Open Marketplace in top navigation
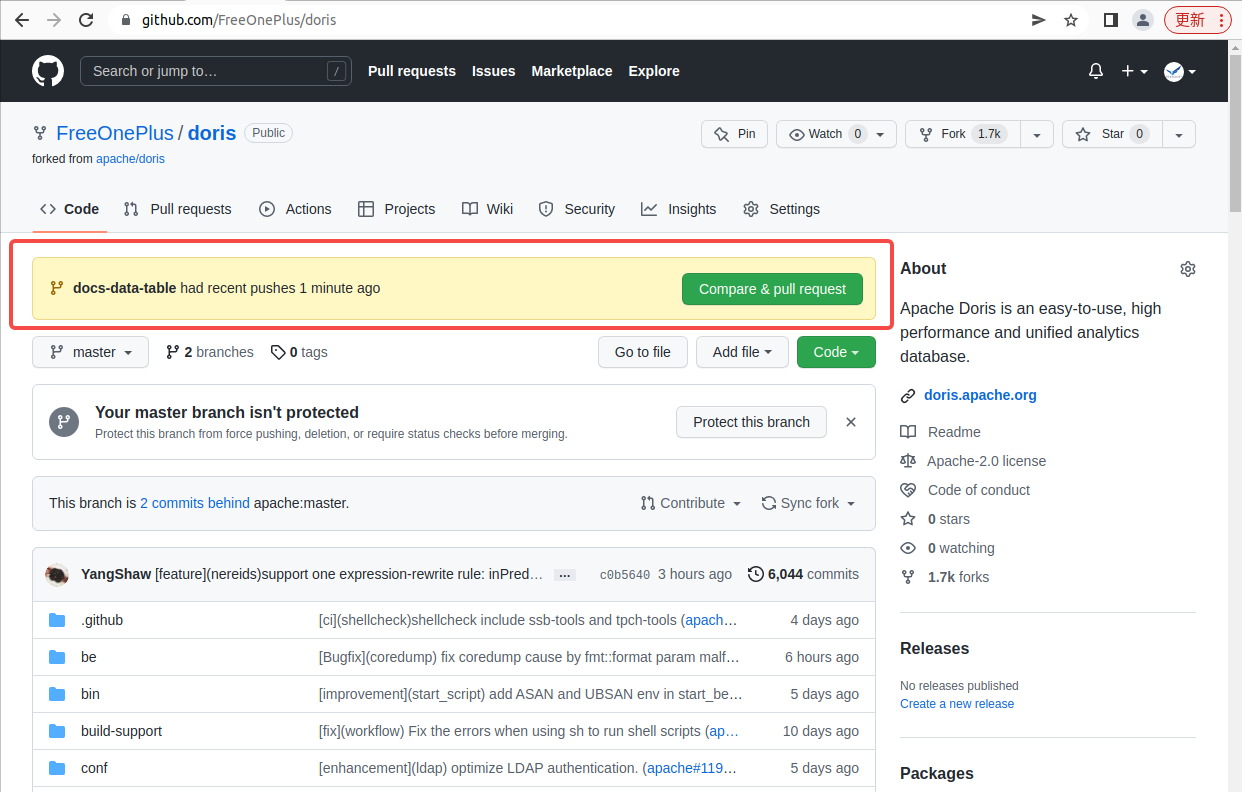Image resolution: width=1242 pixels, height=792 pixels. [572, 71]
